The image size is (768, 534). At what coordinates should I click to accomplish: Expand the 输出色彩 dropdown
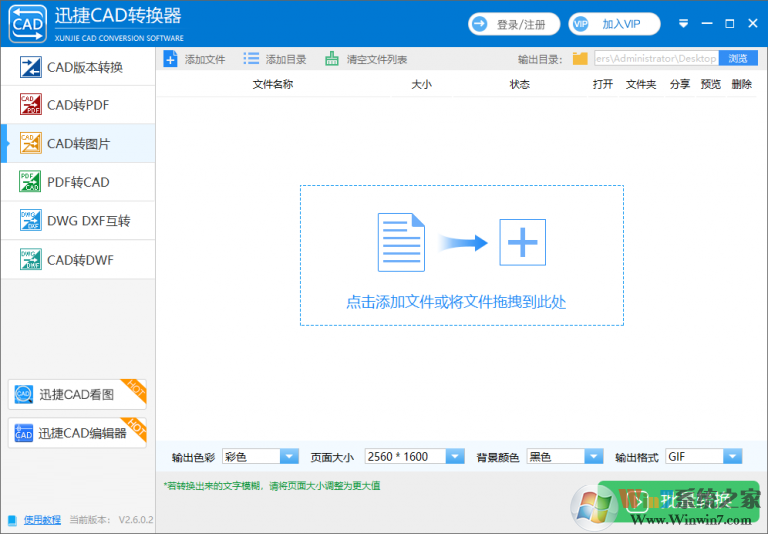289,457
